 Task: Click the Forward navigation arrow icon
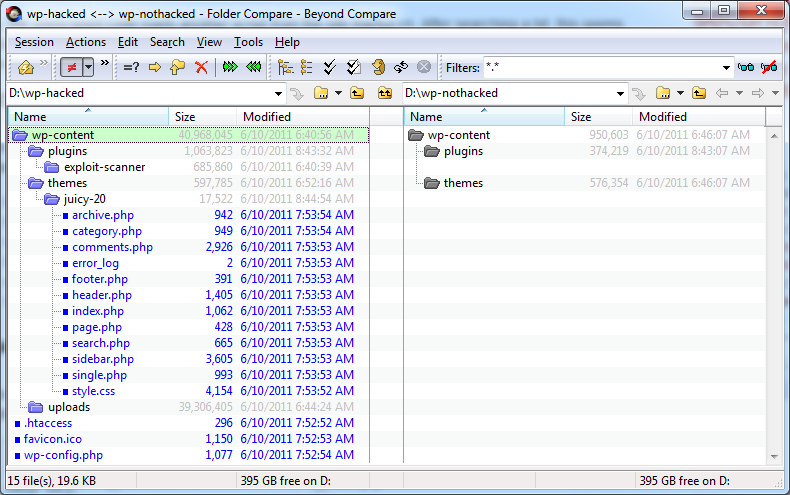click(757, 93)
